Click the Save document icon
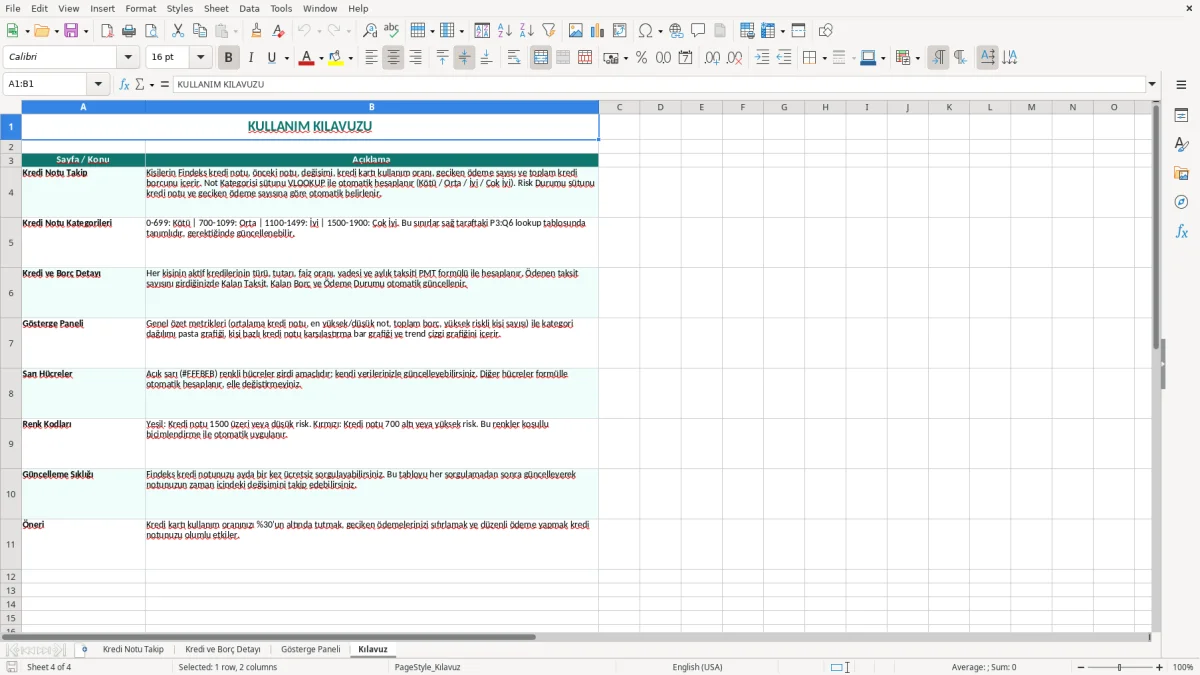The width and height of the screenshot is (1200, 675). [71, 31]
